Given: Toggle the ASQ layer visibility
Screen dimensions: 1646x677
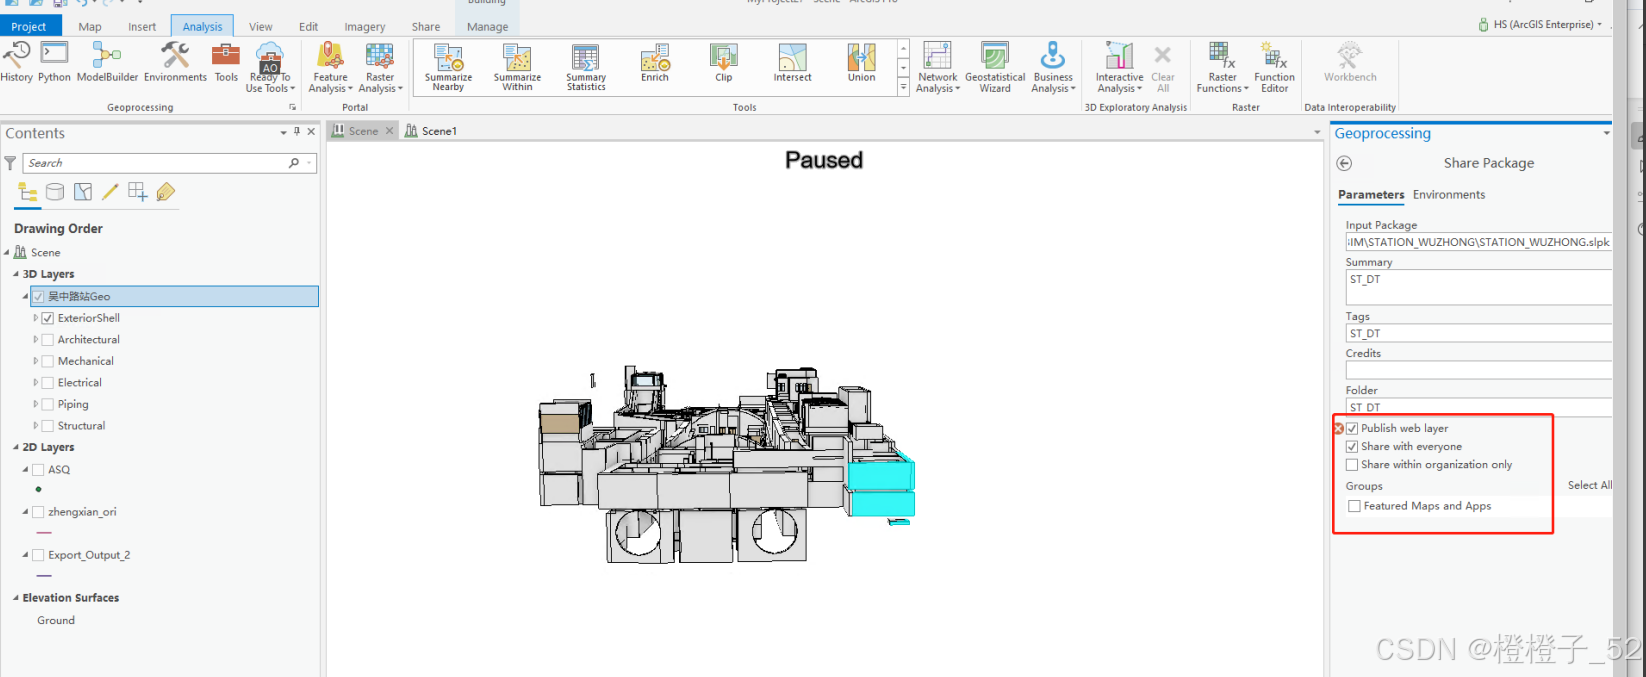Looking at the screenshot, I should click(38, 469).
